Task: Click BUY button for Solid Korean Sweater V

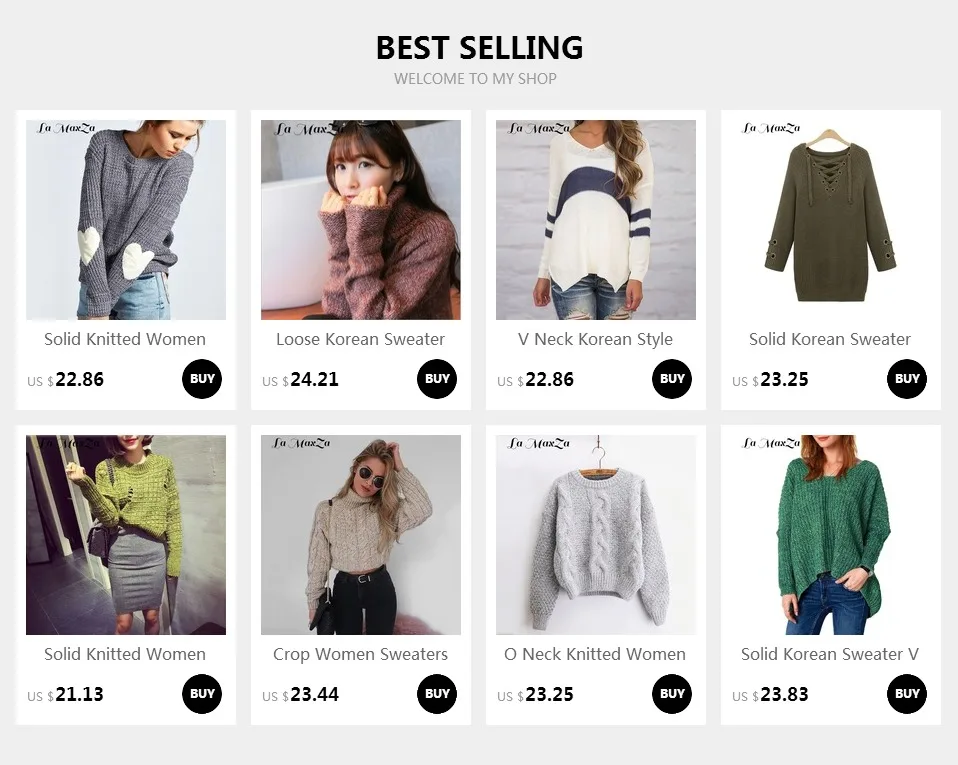Action: (907, 694)
